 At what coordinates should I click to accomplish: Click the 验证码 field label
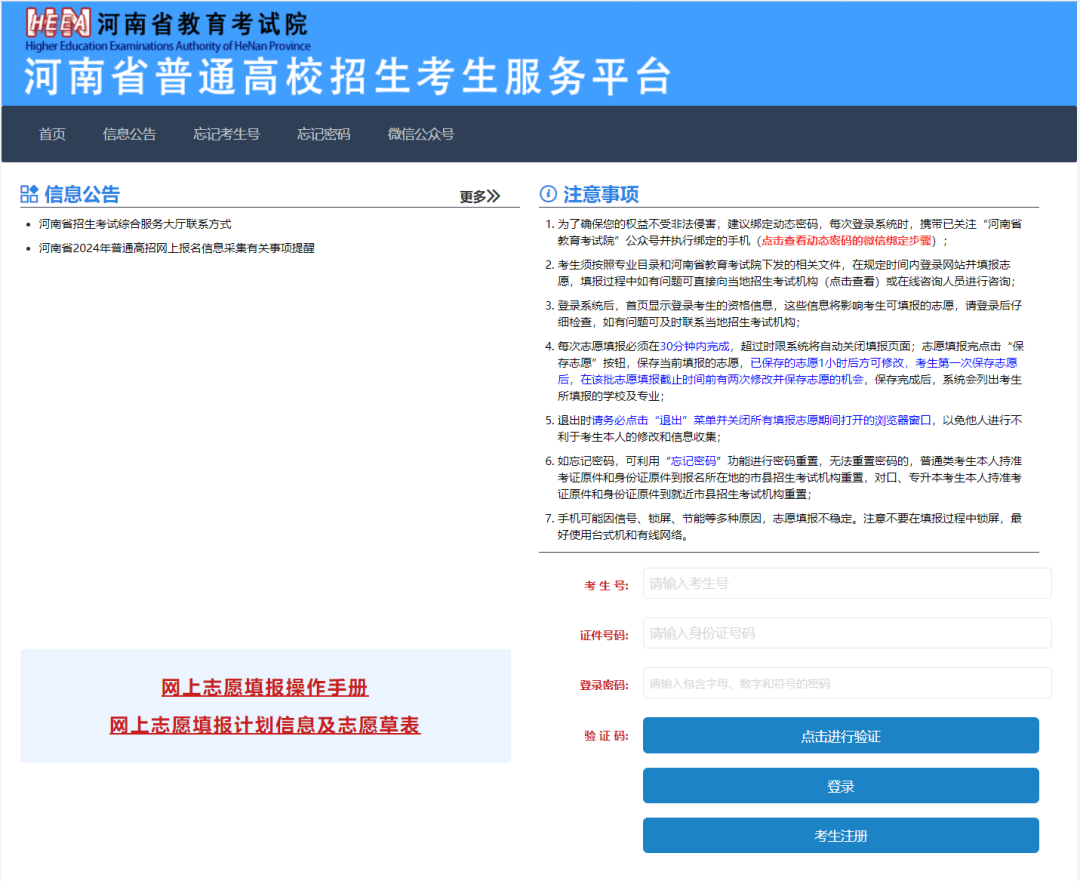(606, 736)
